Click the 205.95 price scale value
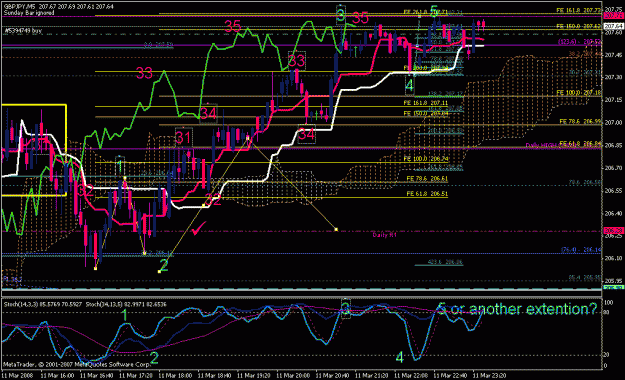Screen dimensions: 625x380 (613, 281)
